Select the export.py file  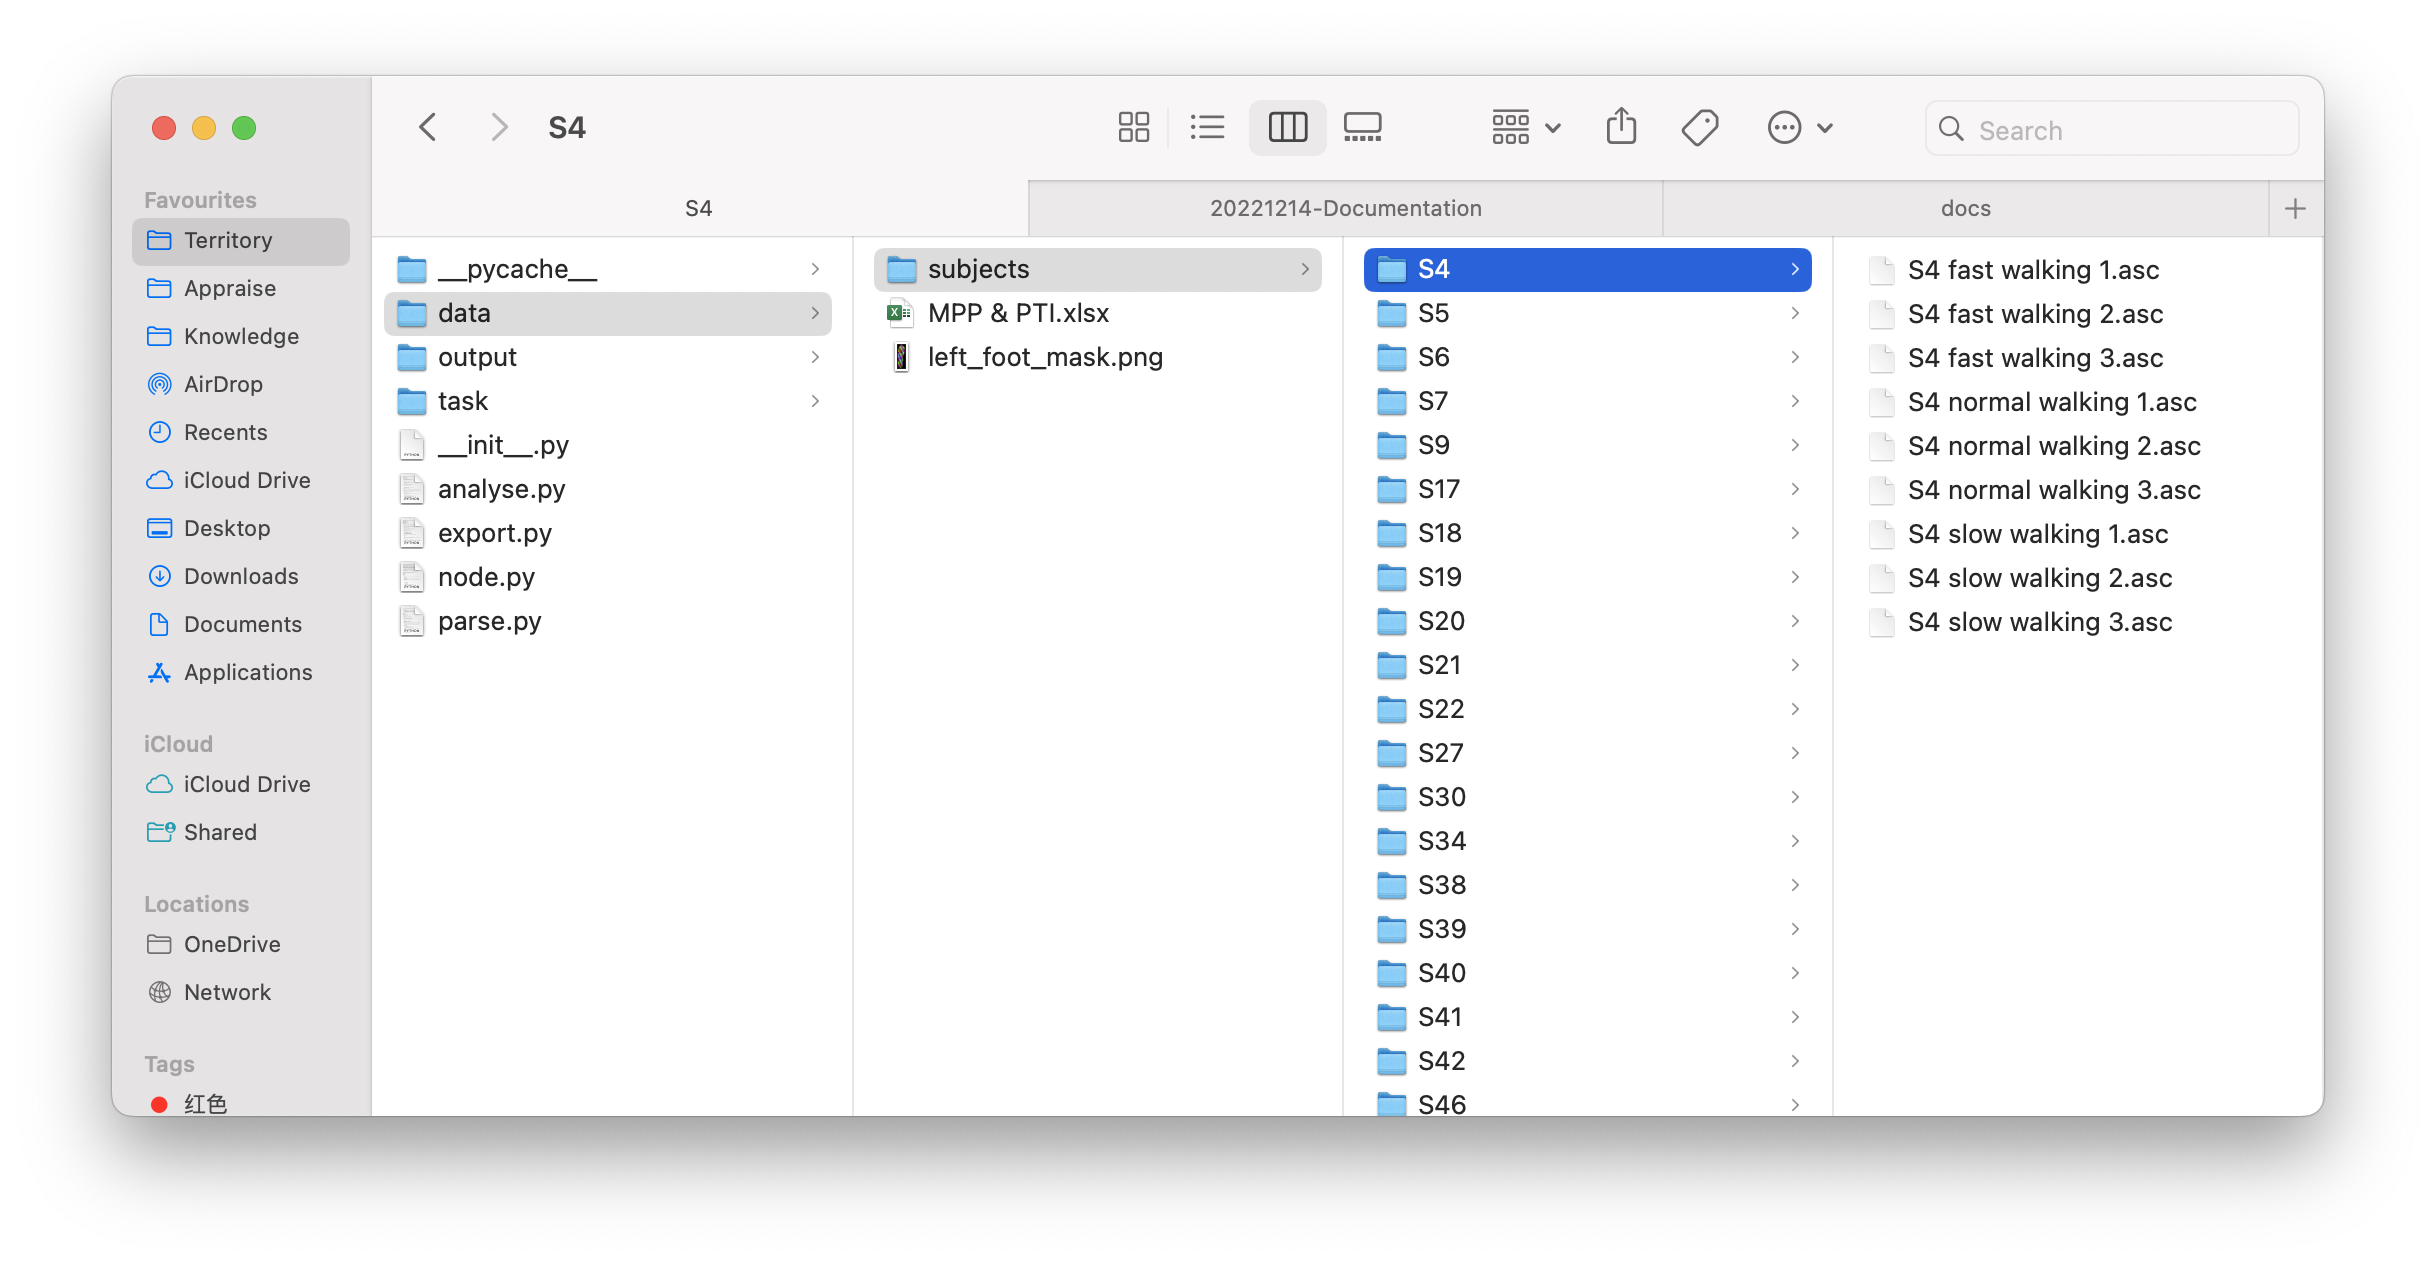(608, 533)
